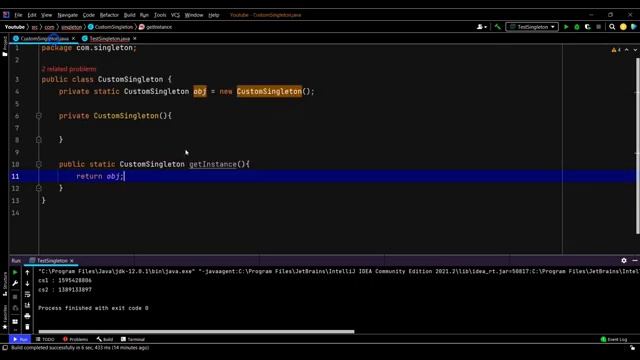Collapse the constructor fold at line 6
Image resolution: width=640 pixels, height=360 pixels.
click(x=39, y=116)
